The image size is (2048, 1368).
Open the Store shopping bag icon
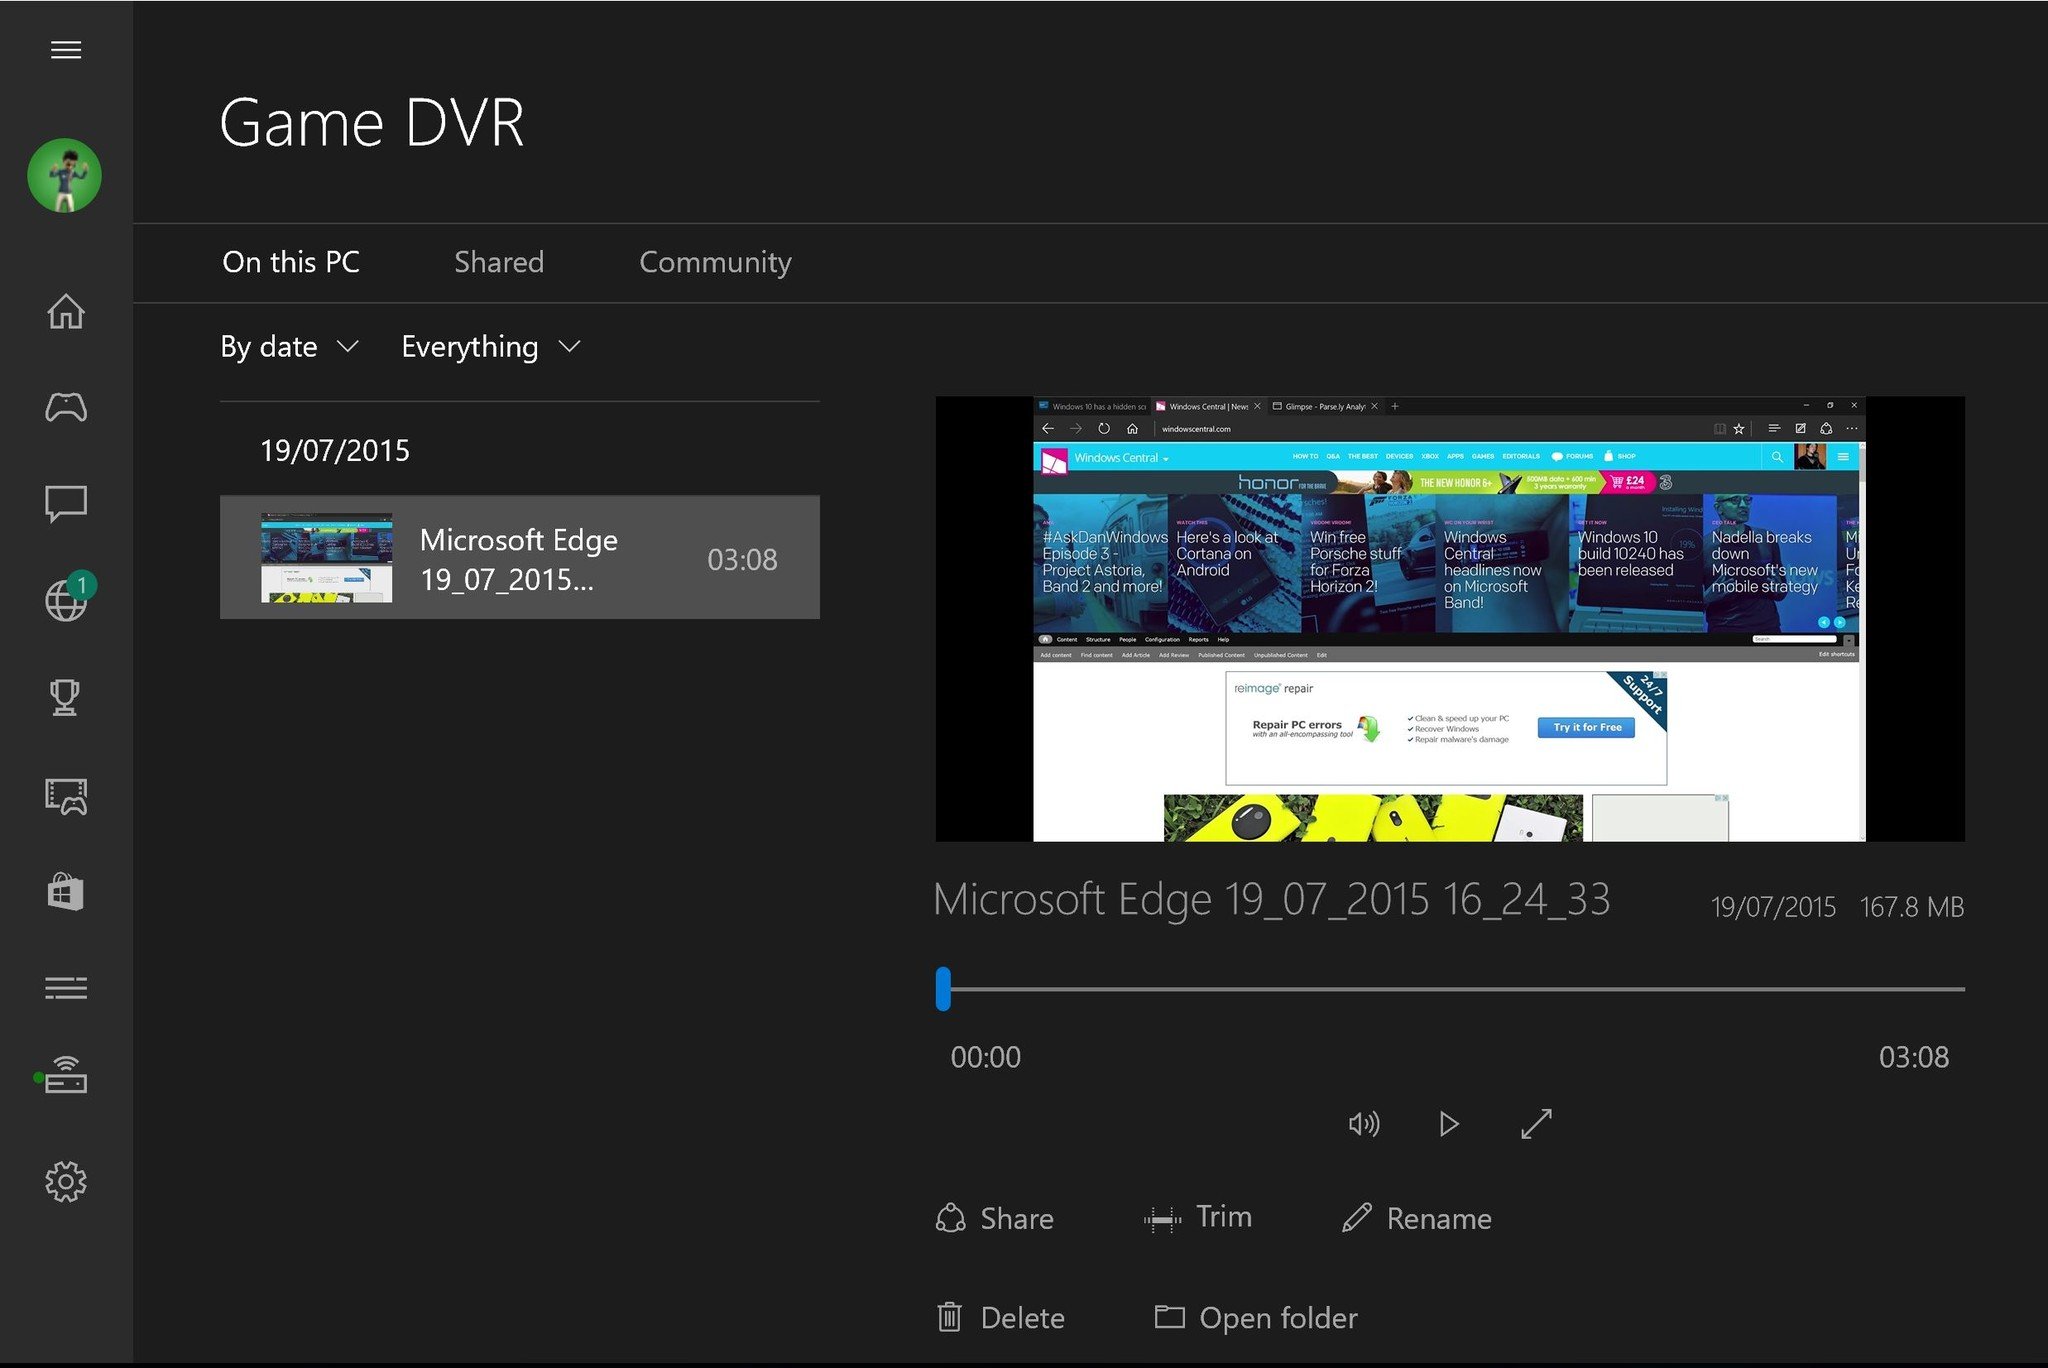[x=66, y=891]
